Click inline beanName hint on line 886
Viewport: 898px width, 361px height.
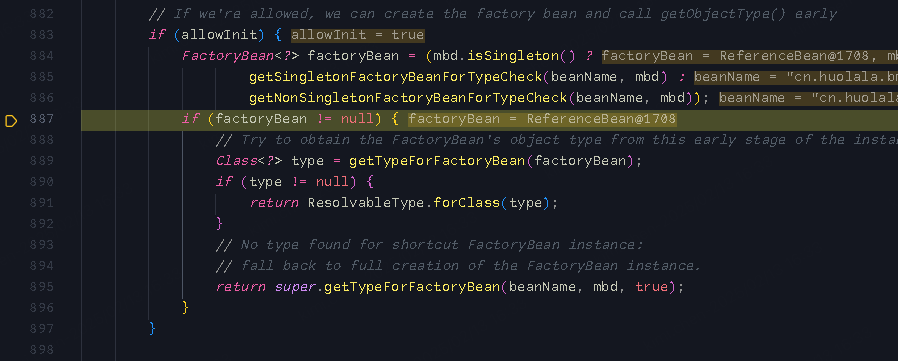(808, 98)
